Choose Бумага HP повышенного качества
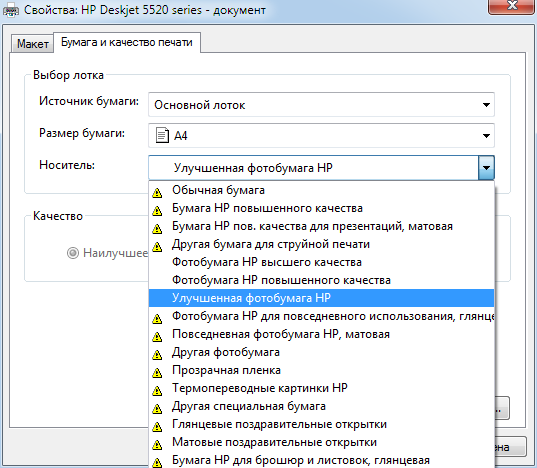 321,208
